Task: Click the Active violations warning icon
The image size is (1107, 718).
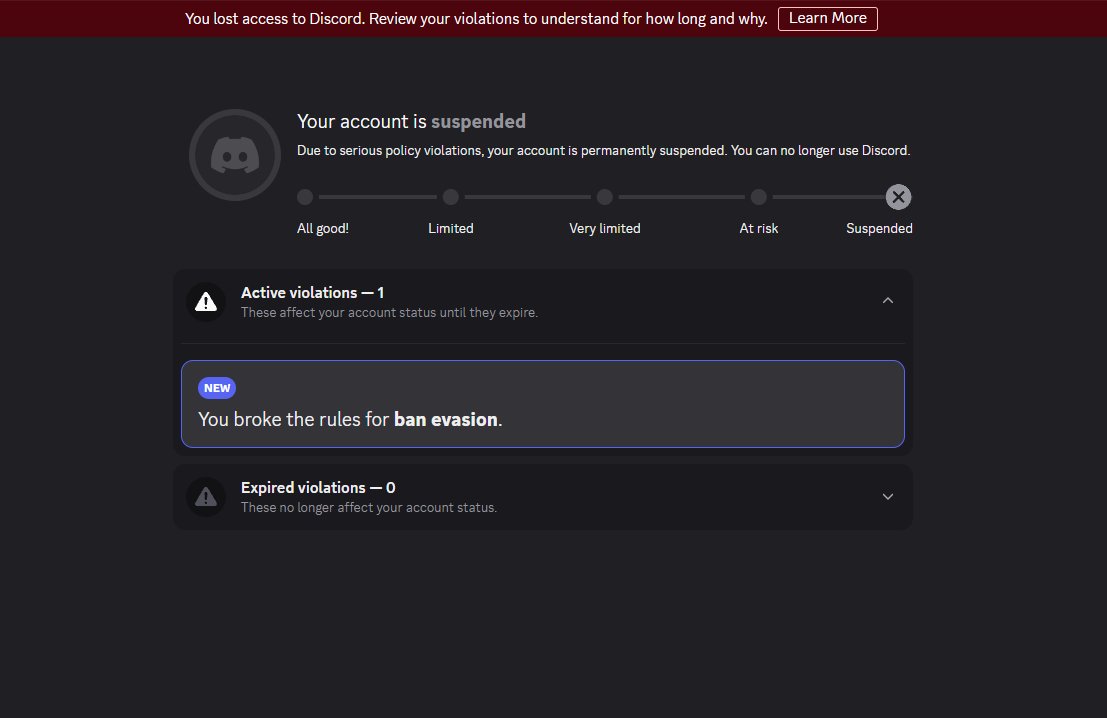Action: (205, 302)
